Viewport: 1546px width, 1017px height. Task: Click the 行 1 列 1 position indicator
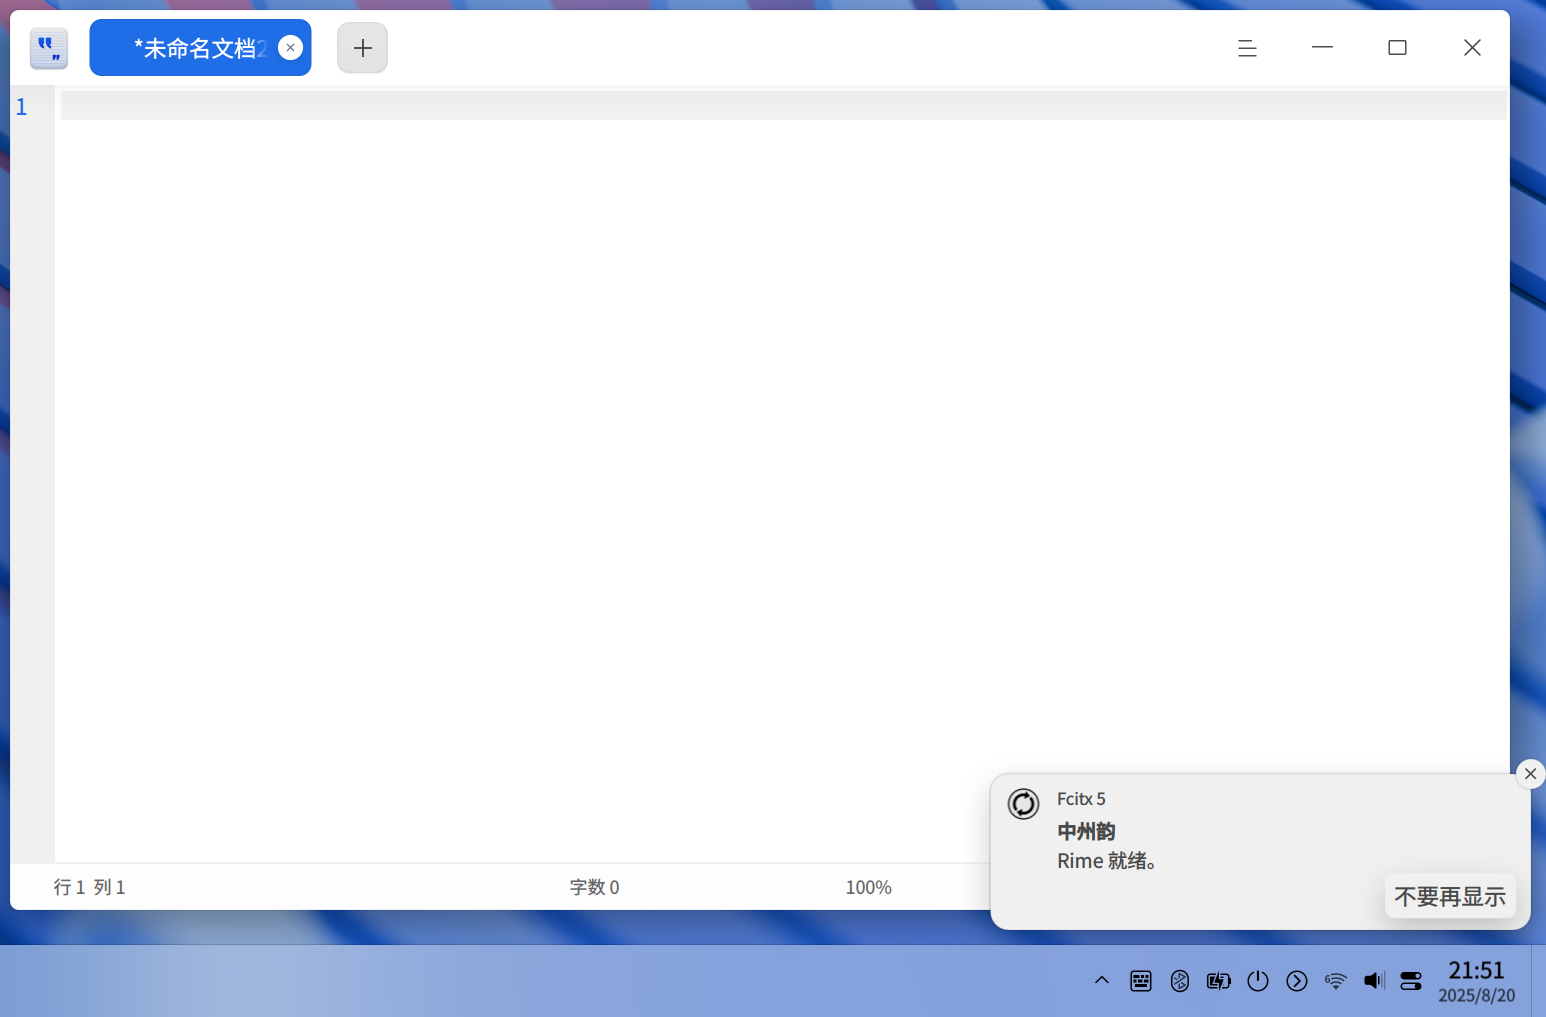point(89,887)
